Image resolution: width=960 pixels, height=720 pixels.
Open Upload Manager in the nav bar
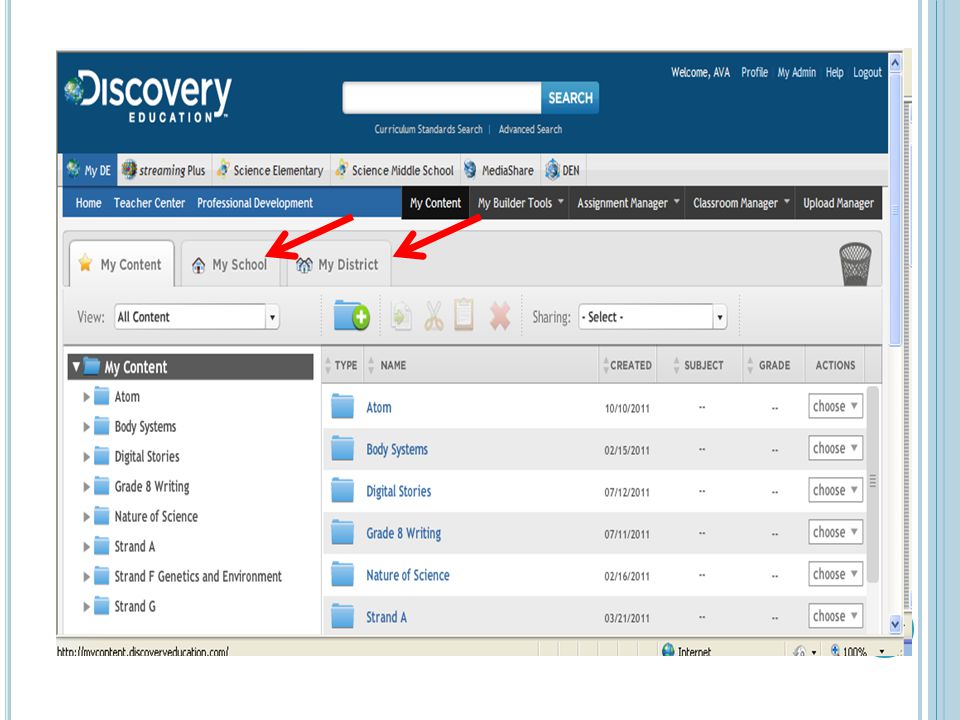pos(838,203)
